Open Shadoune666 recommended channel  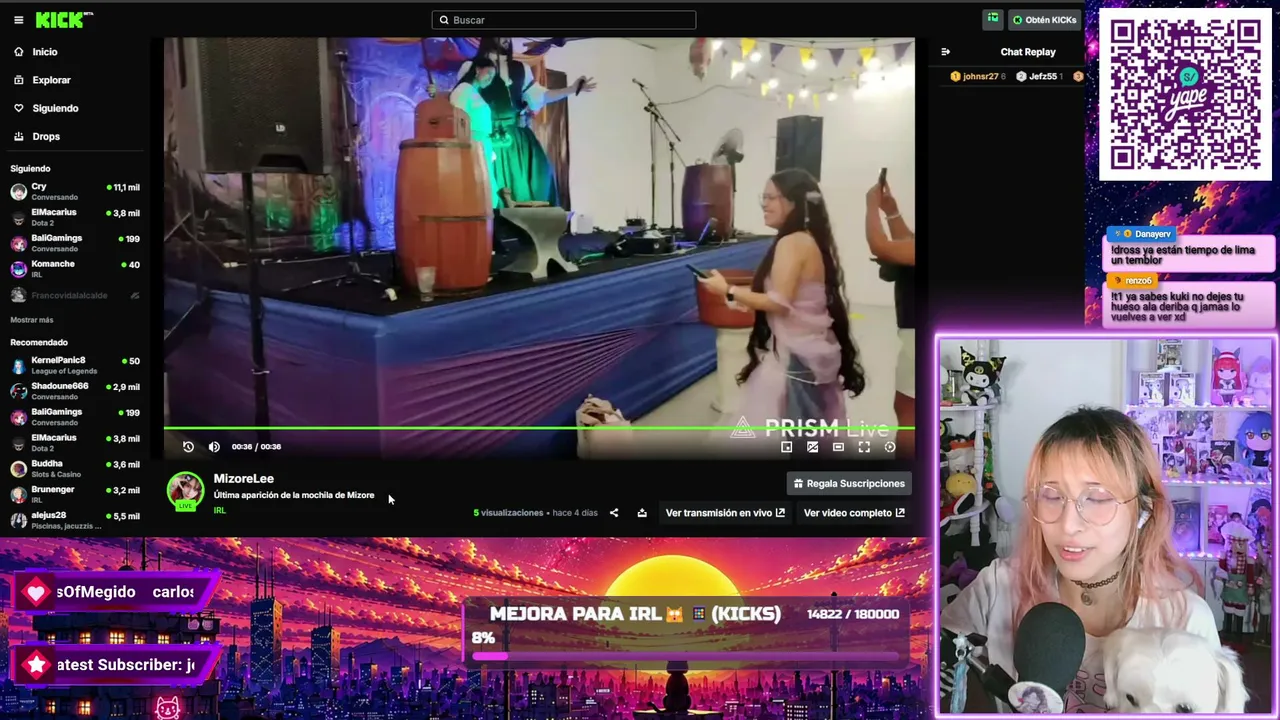pos(74,391)
